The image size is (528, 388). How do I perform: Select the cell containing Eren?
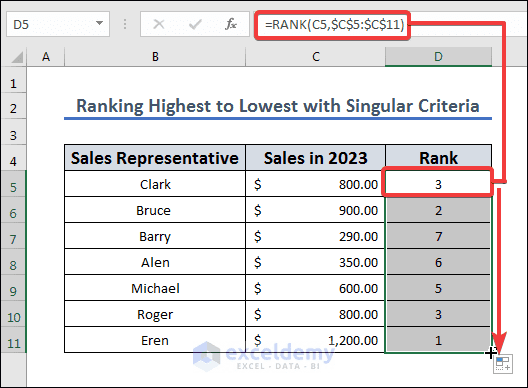[x=155, y=340]
